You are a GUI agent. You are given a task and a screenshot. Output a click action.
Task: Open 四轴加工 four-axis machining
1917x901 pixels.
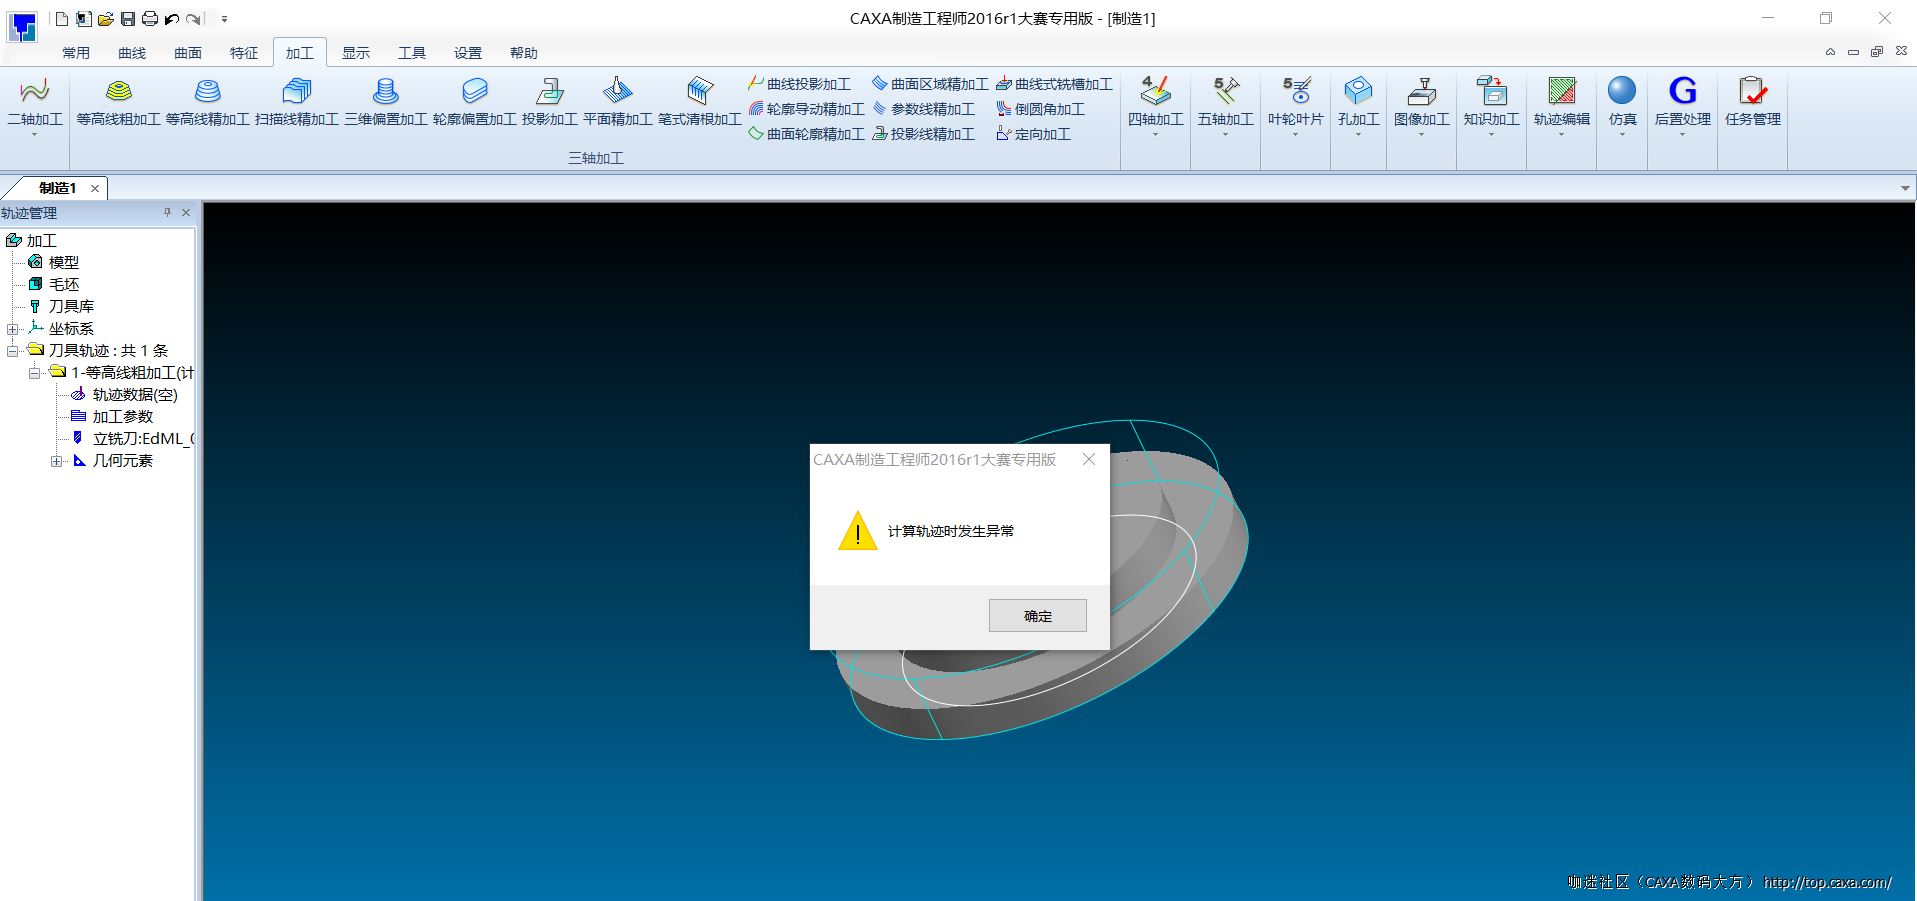[x=1155, y=102]
